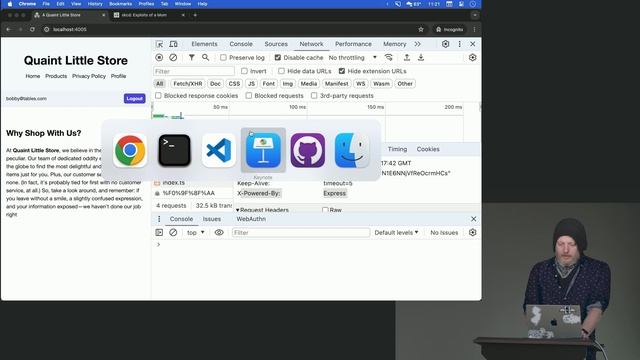This screenshot has width=640, height=360.
Task: Toggle the device toolbar icon in DevTools
Action: point(173,44)
